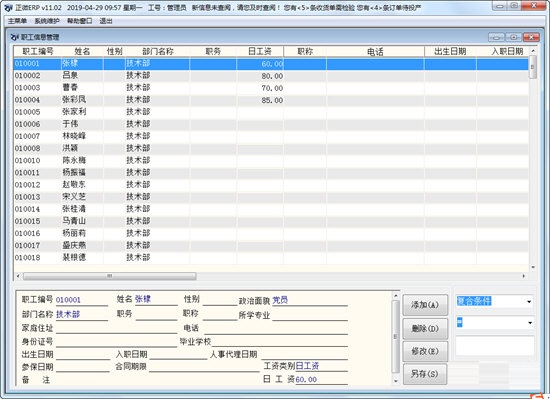Click the search value input box below the '=' dropdown

[495, 345]
